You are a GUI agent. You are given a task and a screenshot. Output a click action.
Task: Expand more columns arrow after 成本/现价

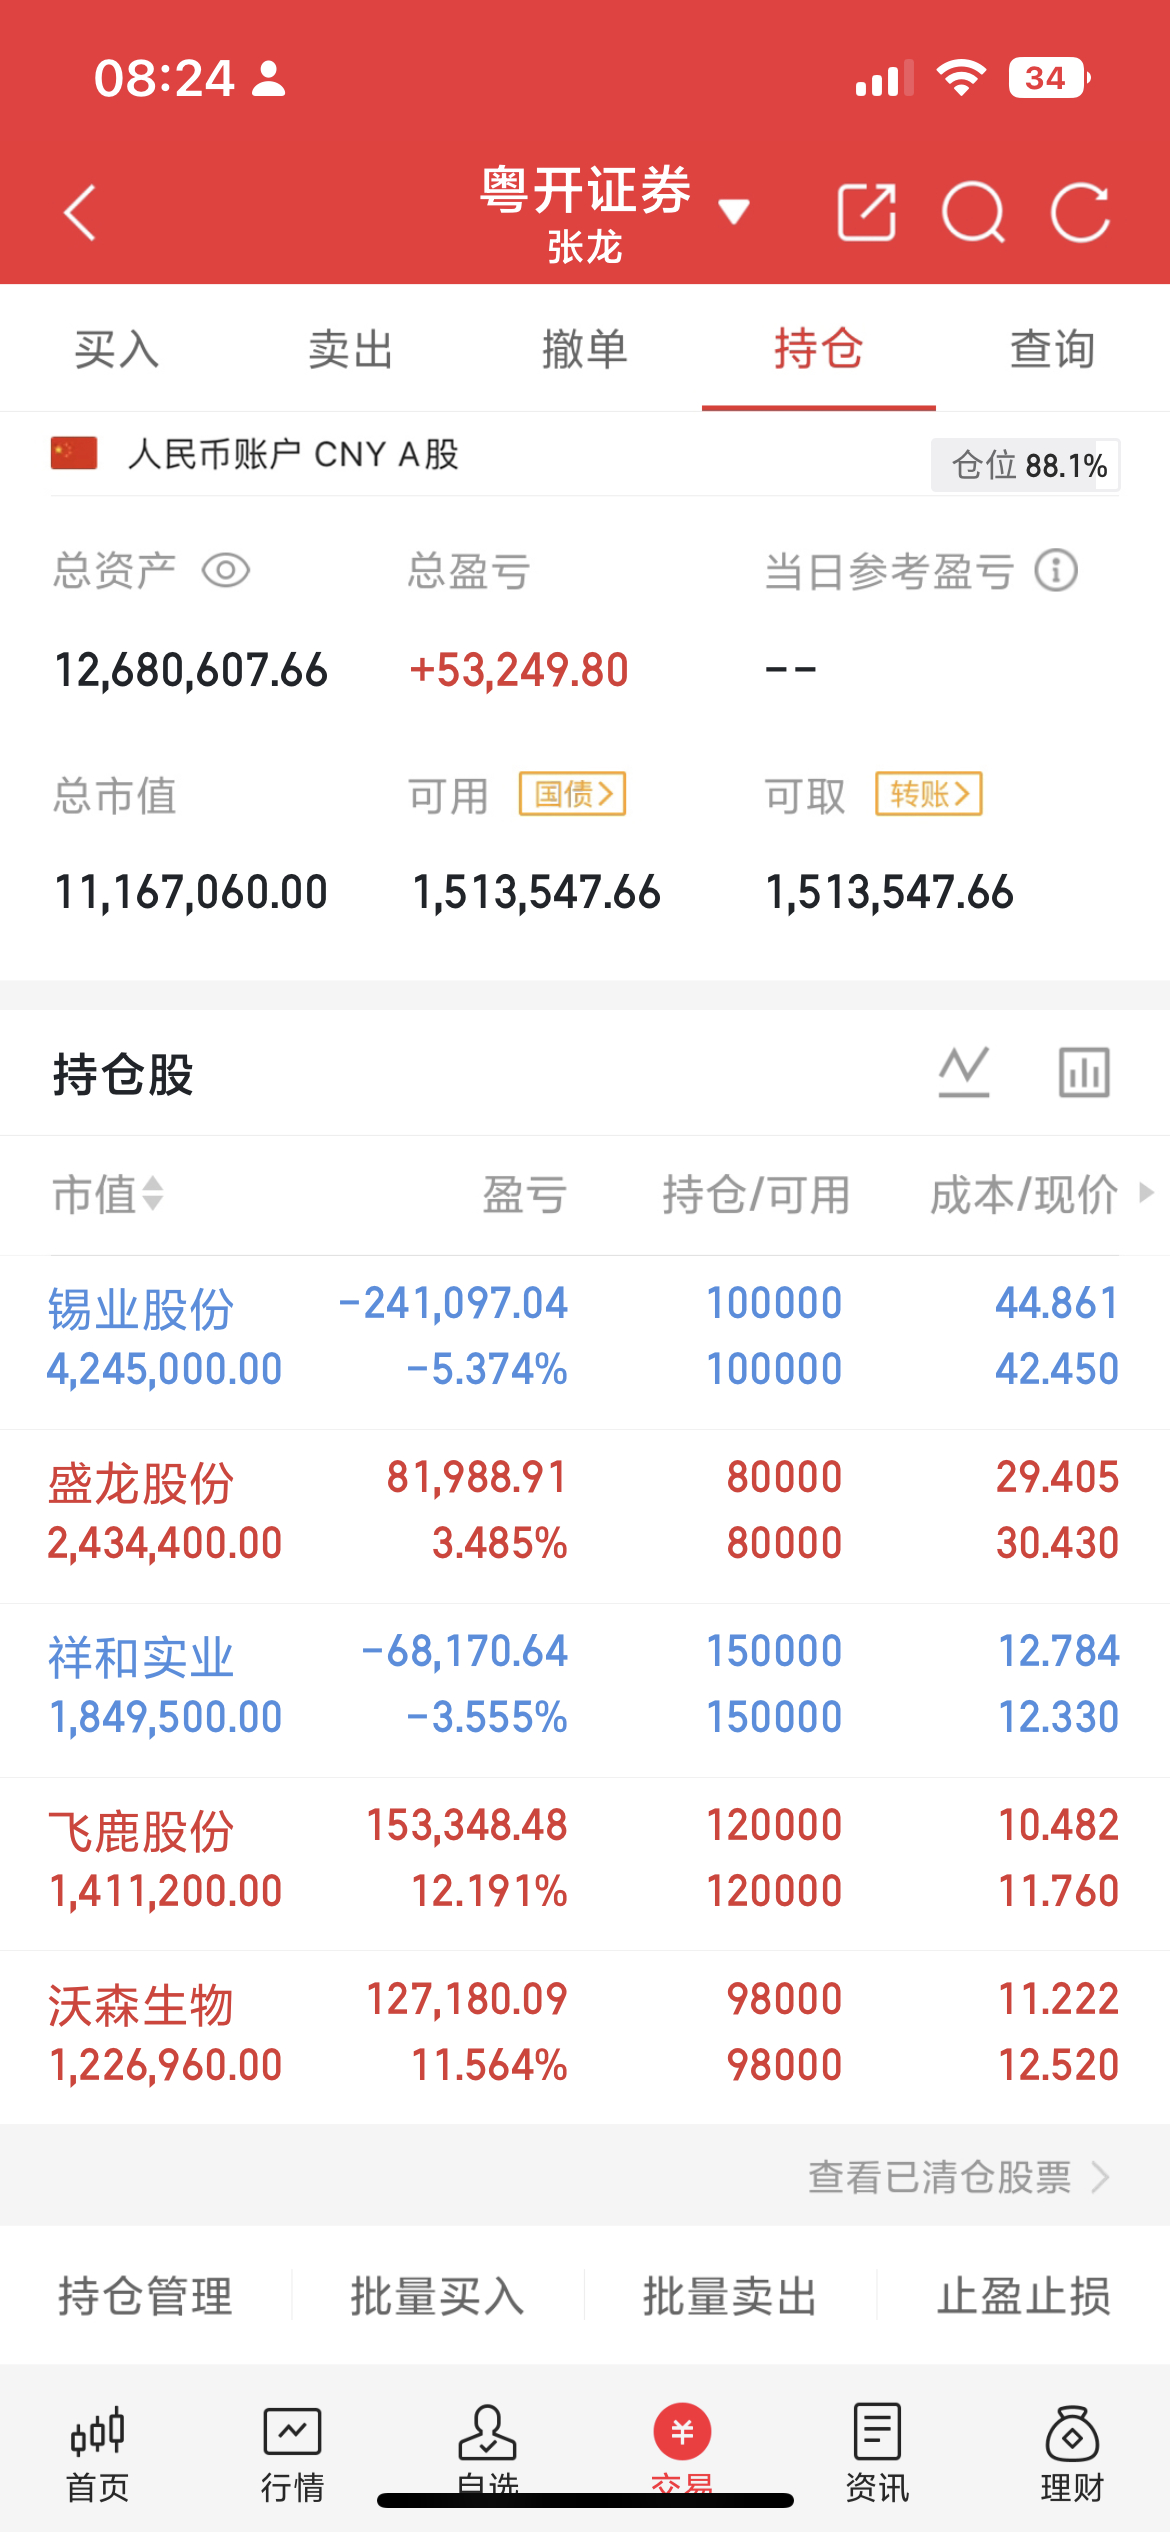coord(1147,1192)
